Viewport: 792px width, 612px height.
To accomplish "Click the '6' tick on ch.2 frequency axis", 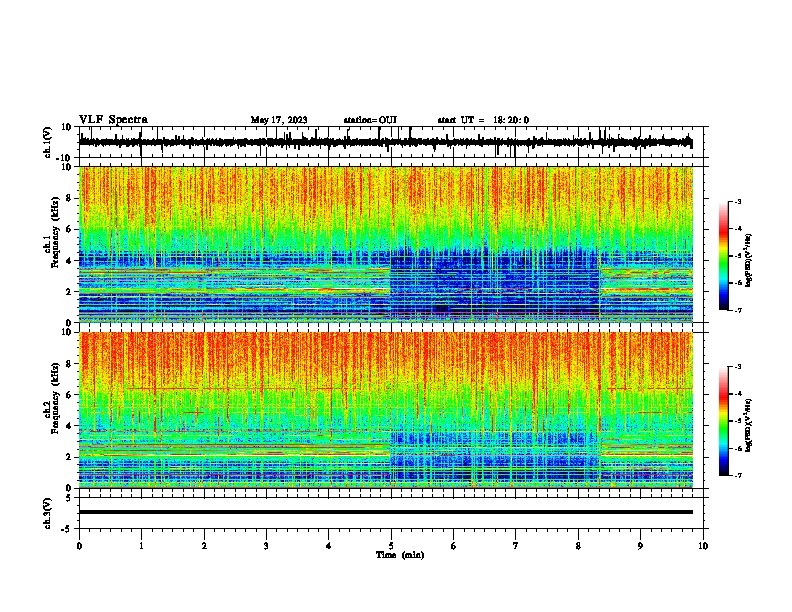I will click(69, 395).
